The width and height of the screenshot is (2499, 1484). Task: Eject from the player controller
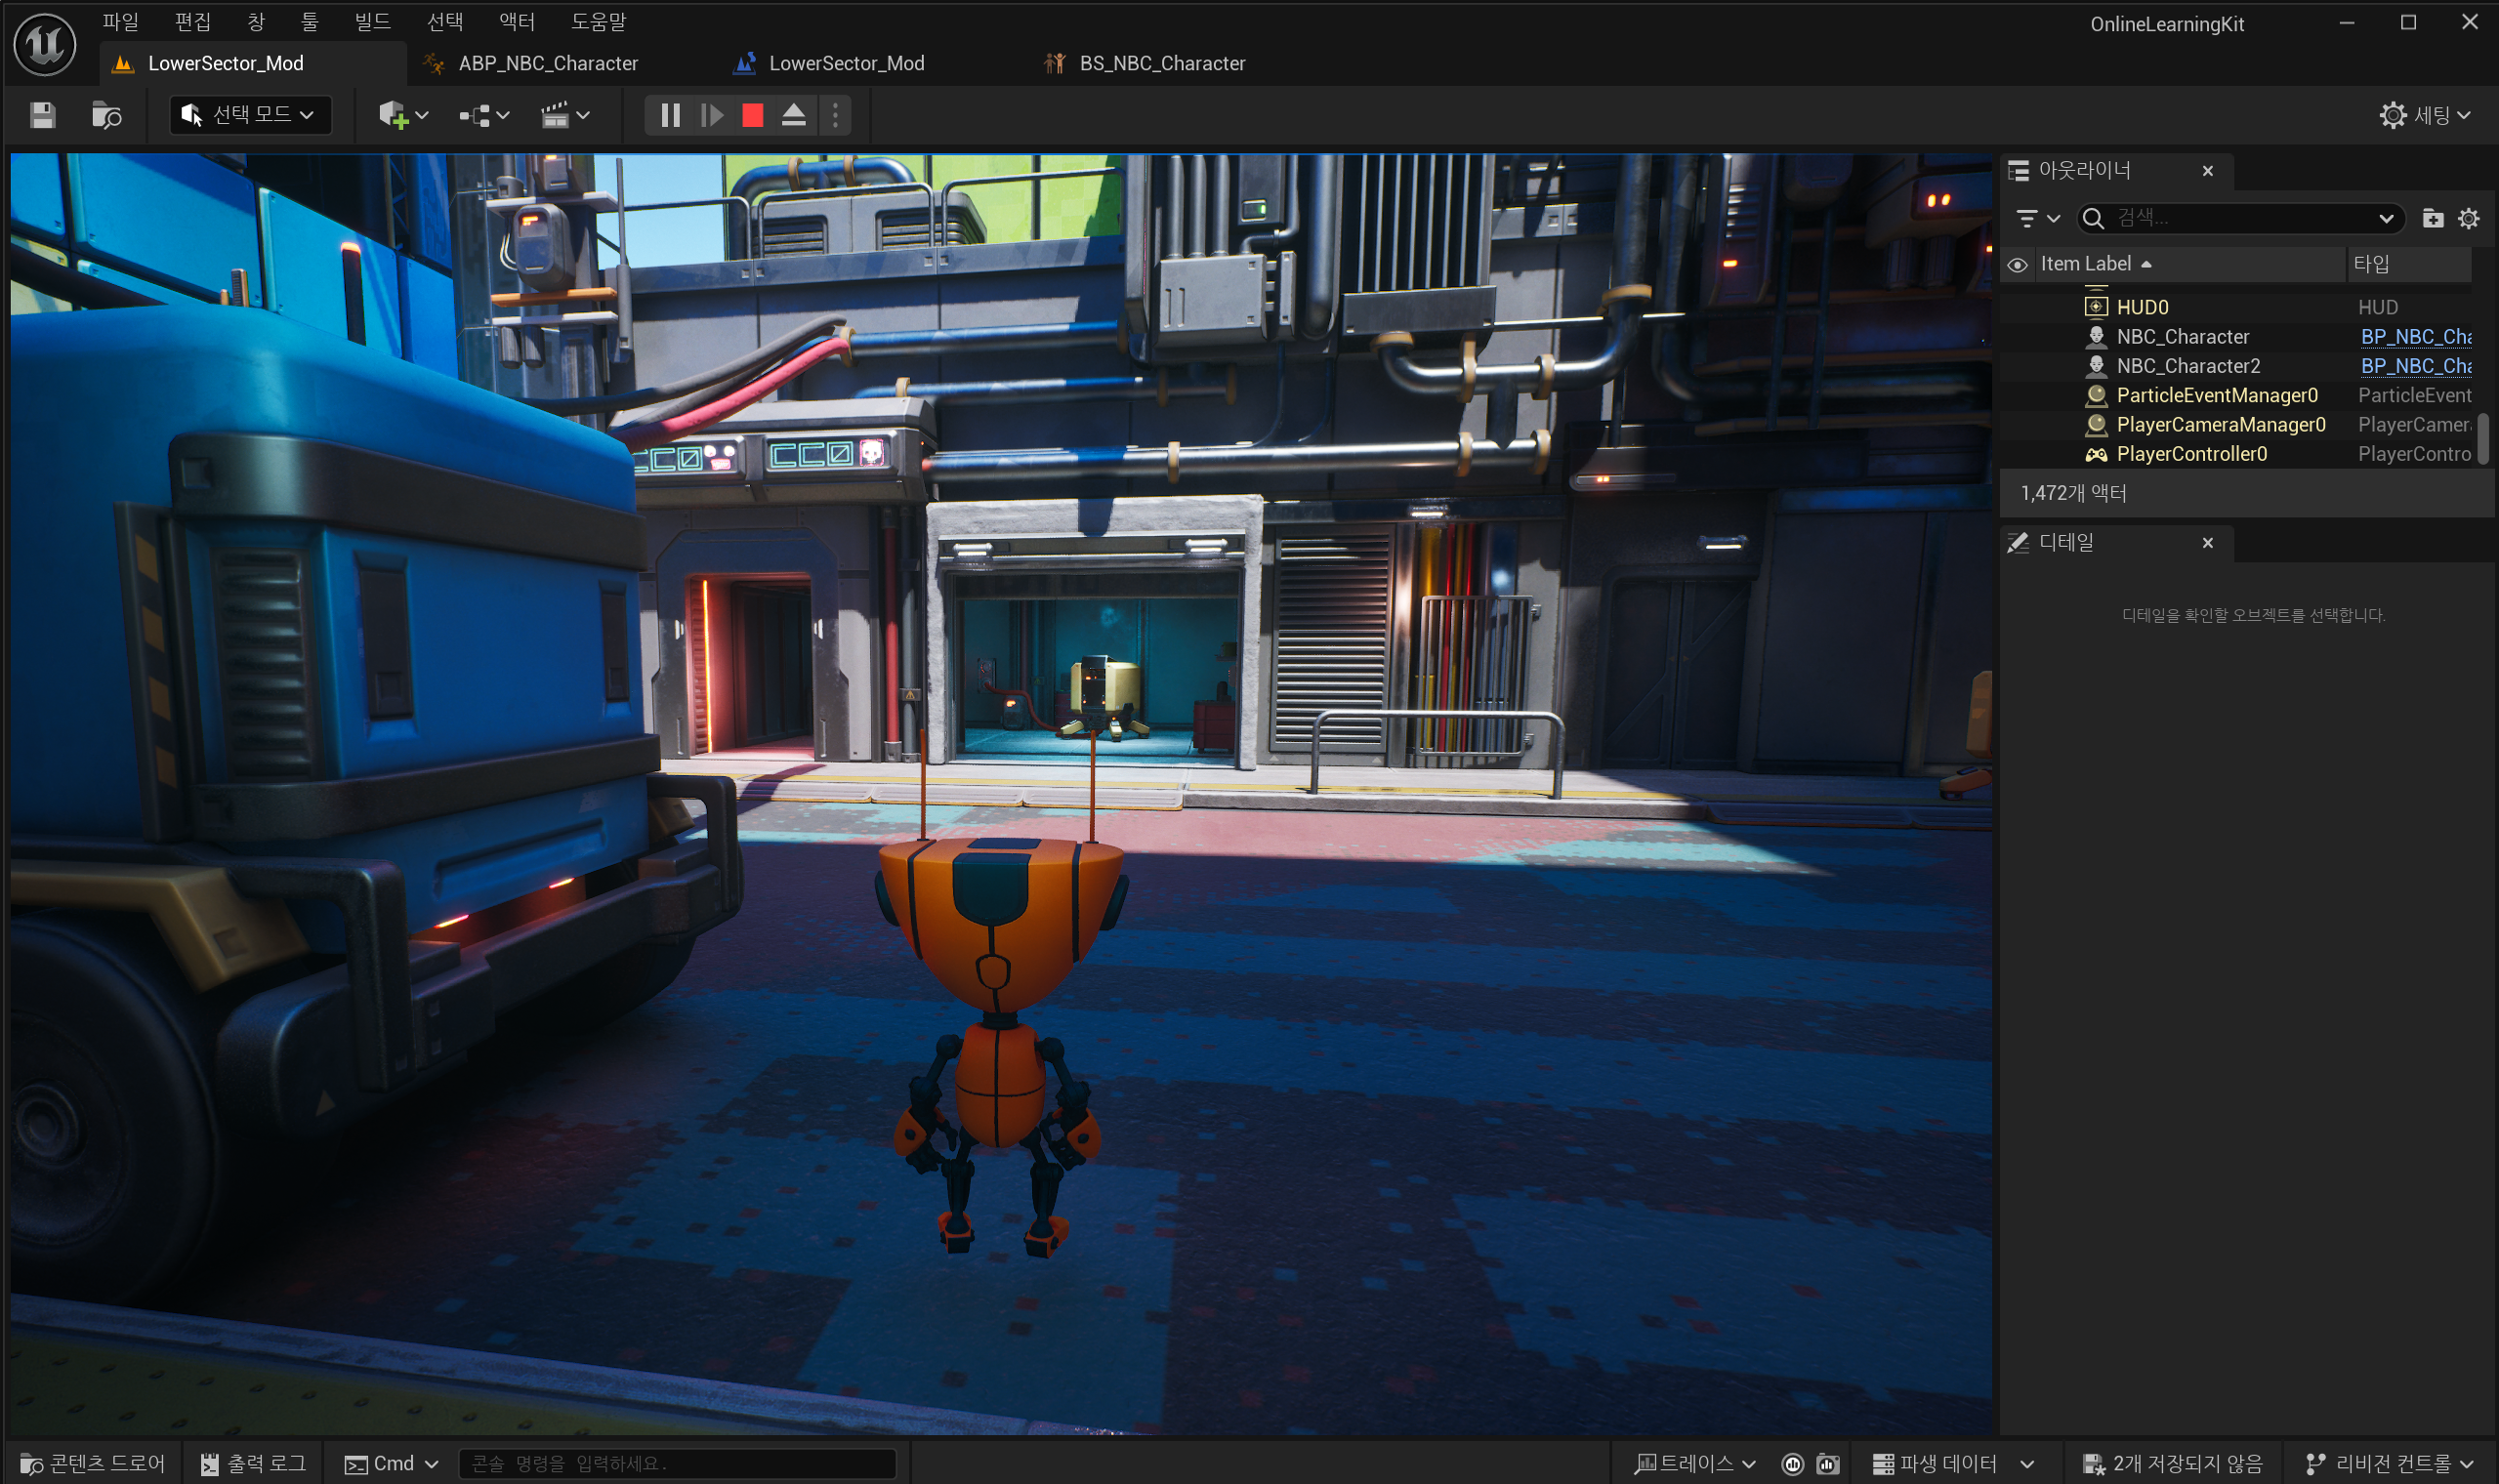(x=794, y=115)
